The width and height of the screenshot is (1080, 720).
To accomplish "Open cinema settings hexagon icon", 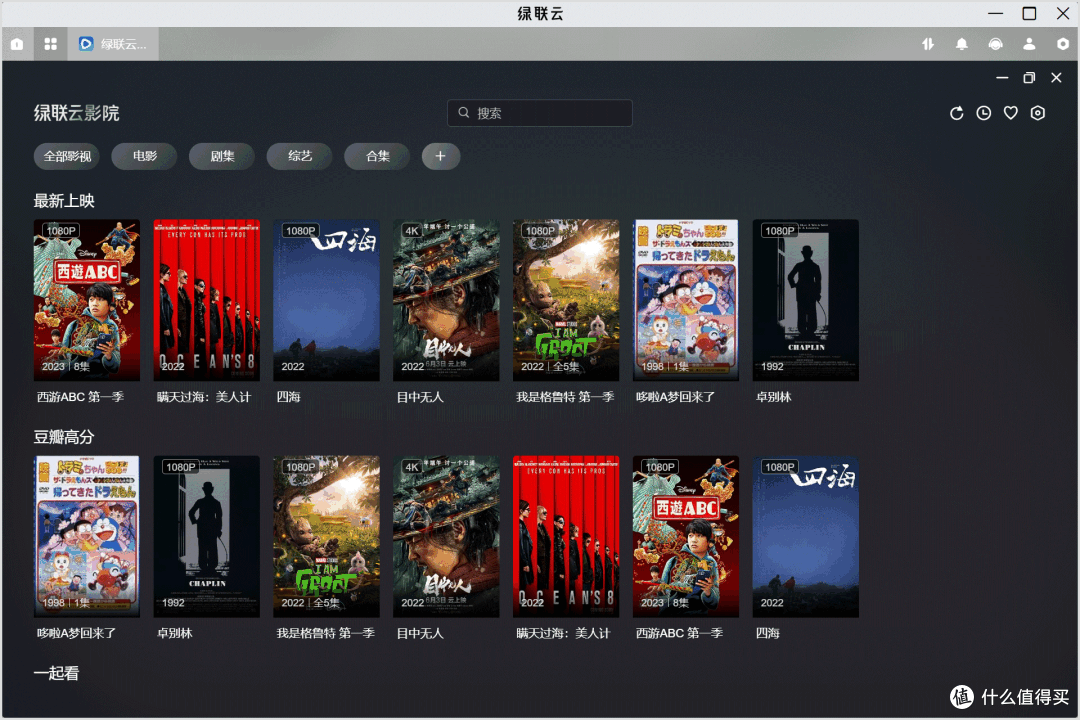I will coord(1038,113).
